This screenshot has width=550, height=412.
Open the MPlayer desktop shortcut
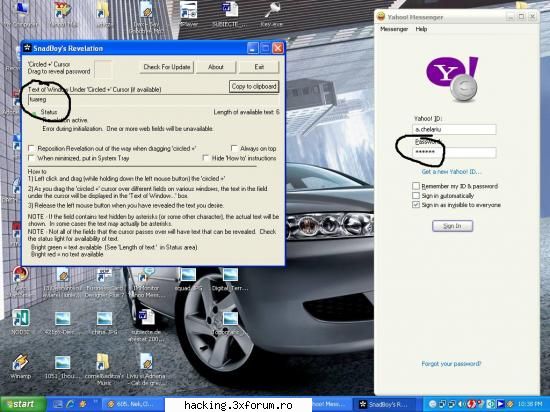188,14
